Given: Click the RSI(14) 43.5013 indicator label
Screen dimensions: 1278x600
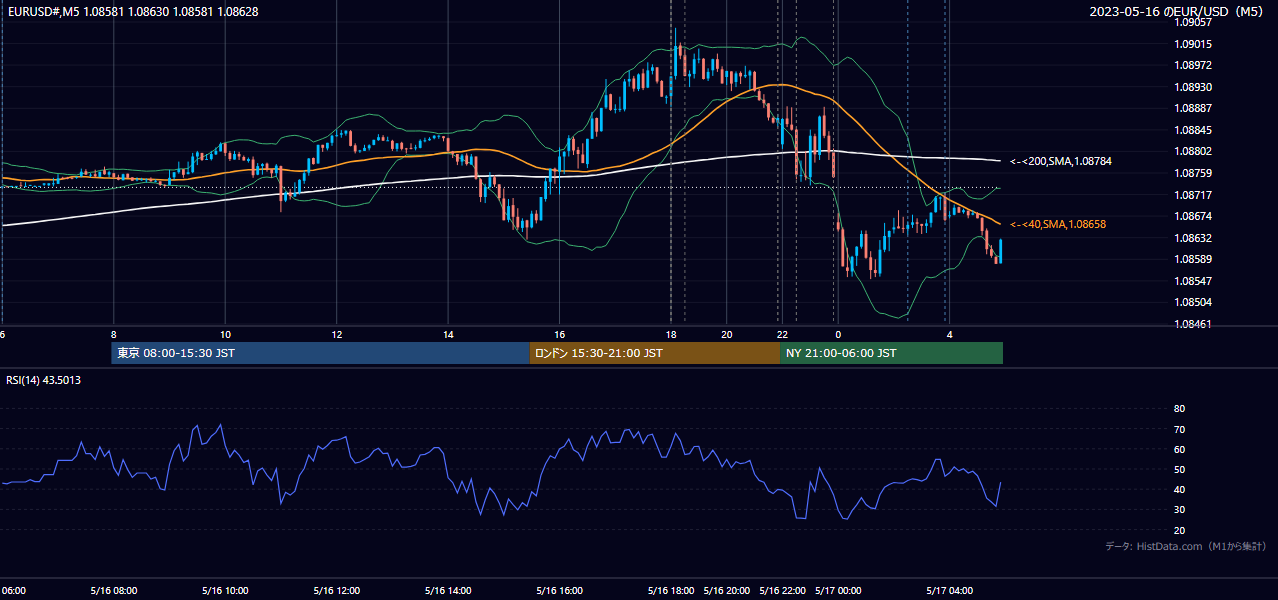Looking at the screenshot, I should coord(44,379).
